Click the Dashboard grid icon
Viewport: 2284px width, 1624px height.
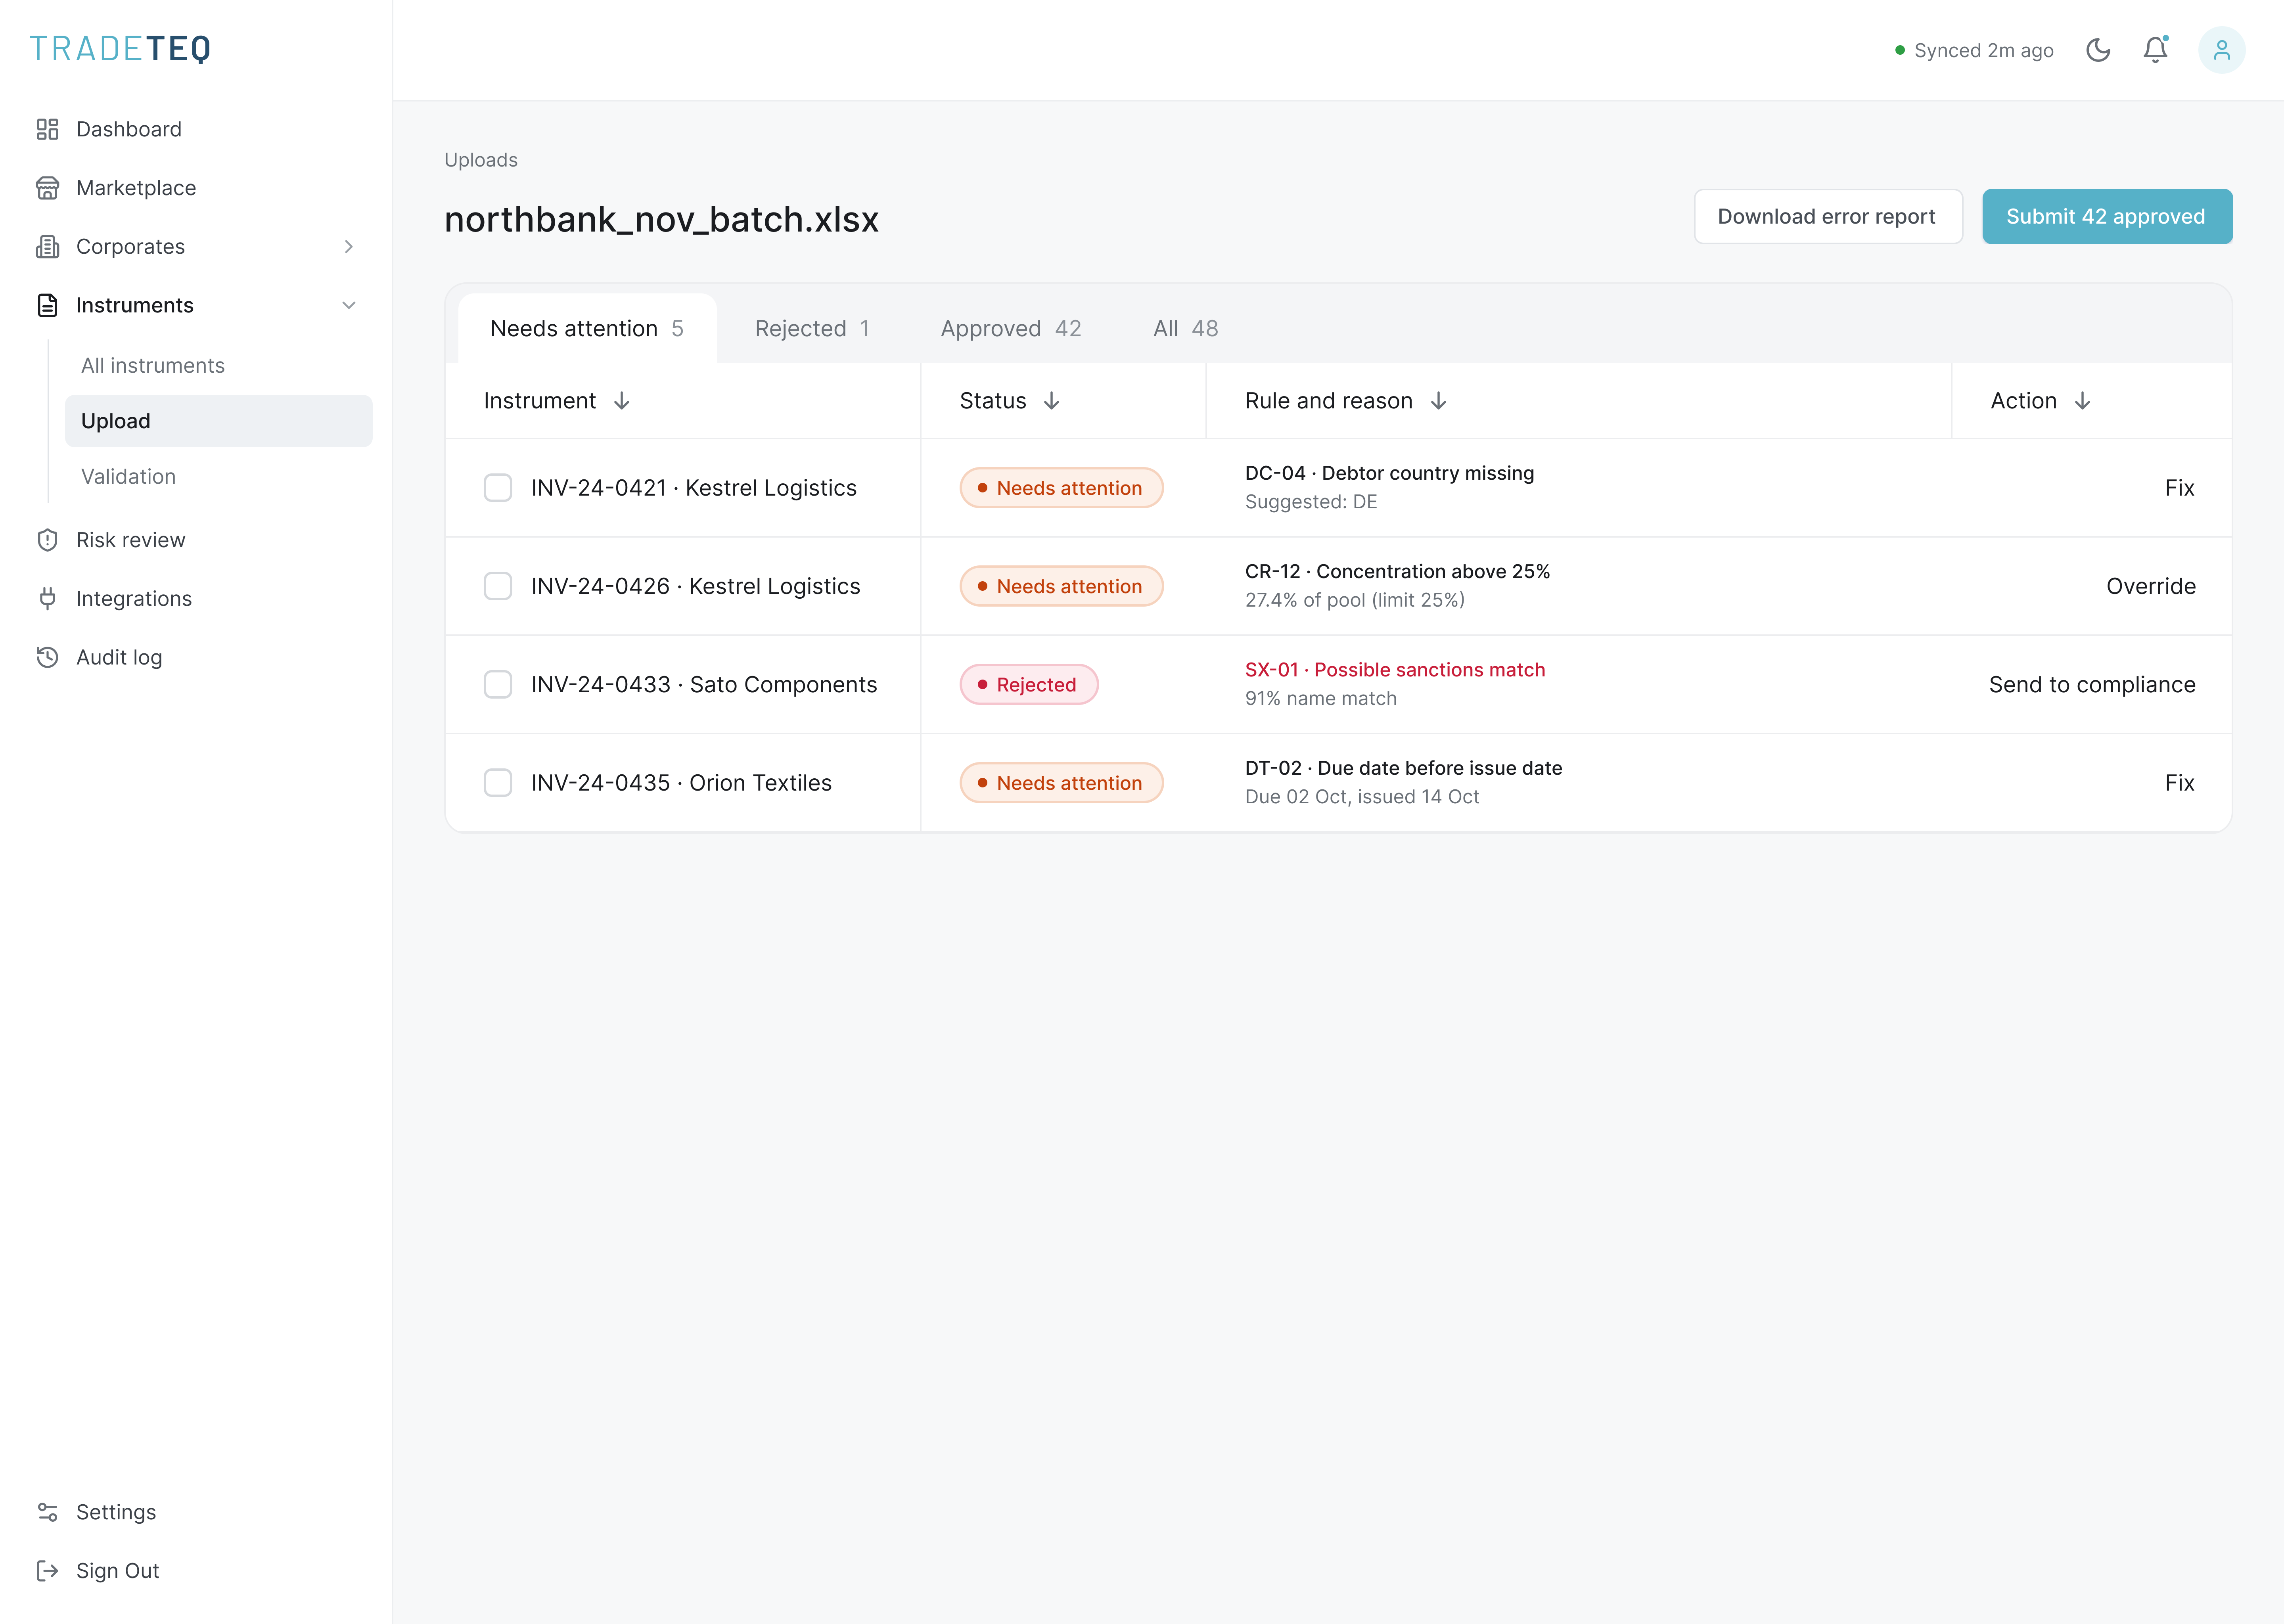tap(47, 129)
